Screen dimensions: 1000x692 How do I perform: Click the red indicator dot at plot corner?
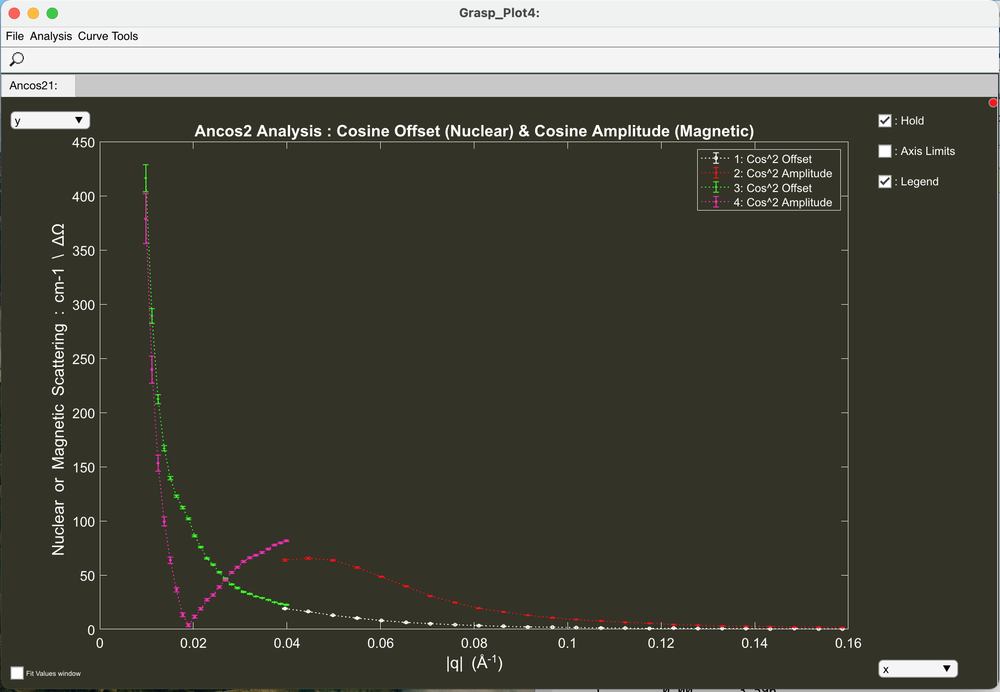pos(993,103)
